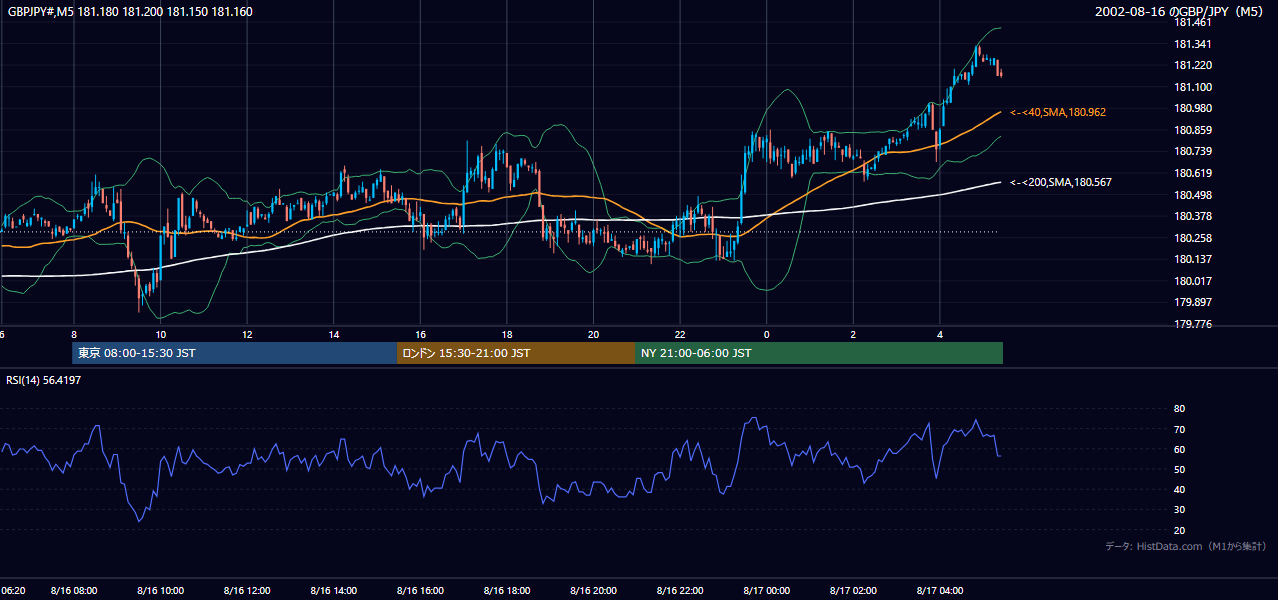Image resolution: width=1278 pixels, height=600 pixels.
Task: Click RSI scale value 30
Action: [x=1179, y=511]
